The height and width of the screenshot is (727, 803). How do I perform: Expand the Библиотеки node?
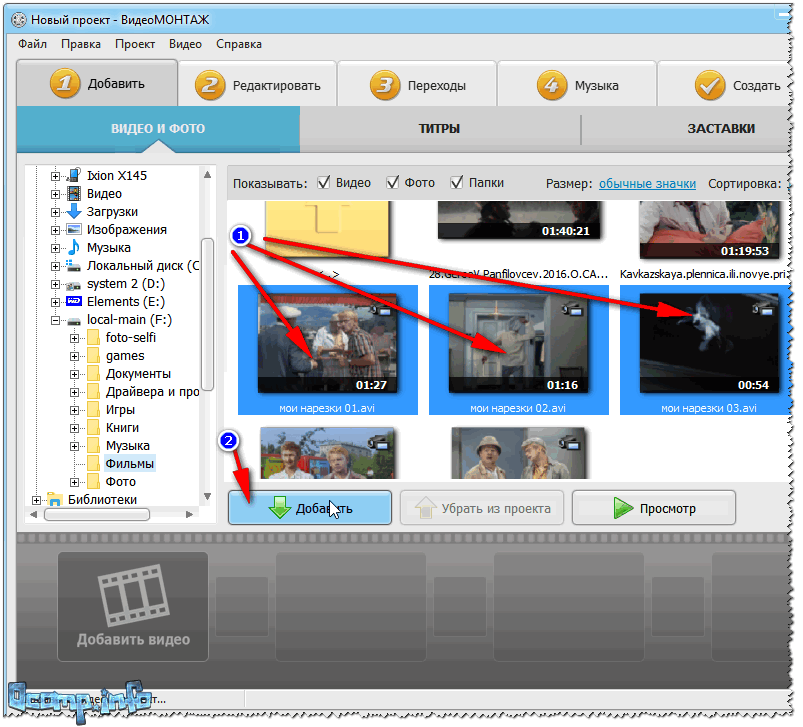point(36,500)
